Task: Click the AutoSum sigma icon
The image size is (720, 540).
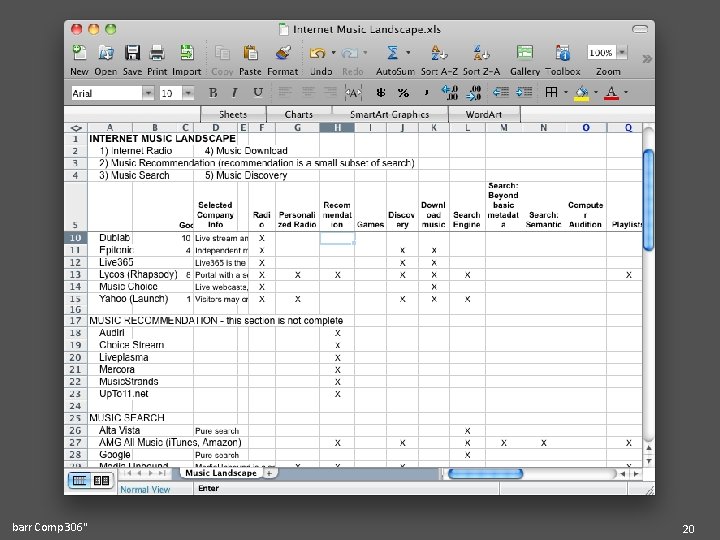Action: pos(392,53)
